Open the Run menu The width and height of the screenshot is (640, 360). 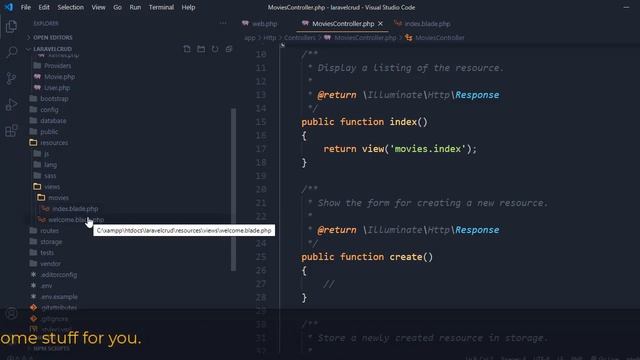click(x=135, y=7)
